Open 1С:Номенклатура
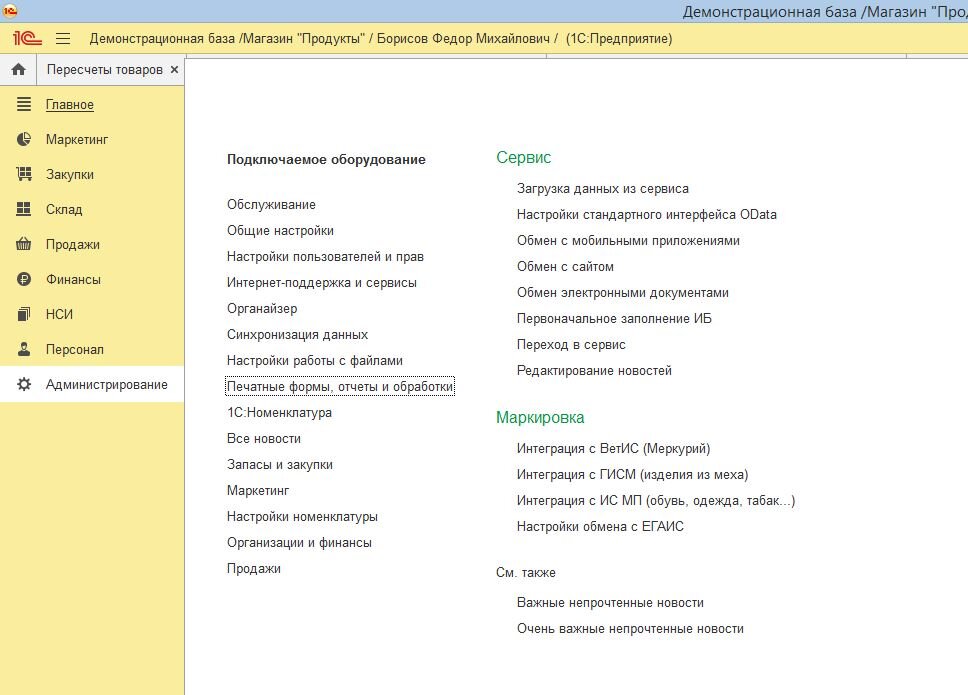This screenshot has width=968, height=695. point(279,412)
